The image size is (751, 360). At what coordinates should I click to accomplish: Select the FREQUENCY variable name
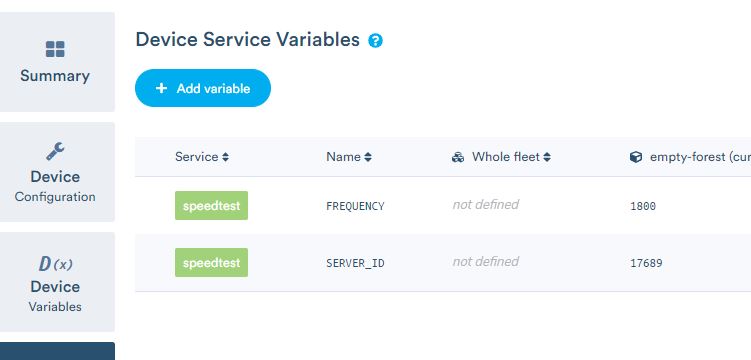click(x=355, y=206)
